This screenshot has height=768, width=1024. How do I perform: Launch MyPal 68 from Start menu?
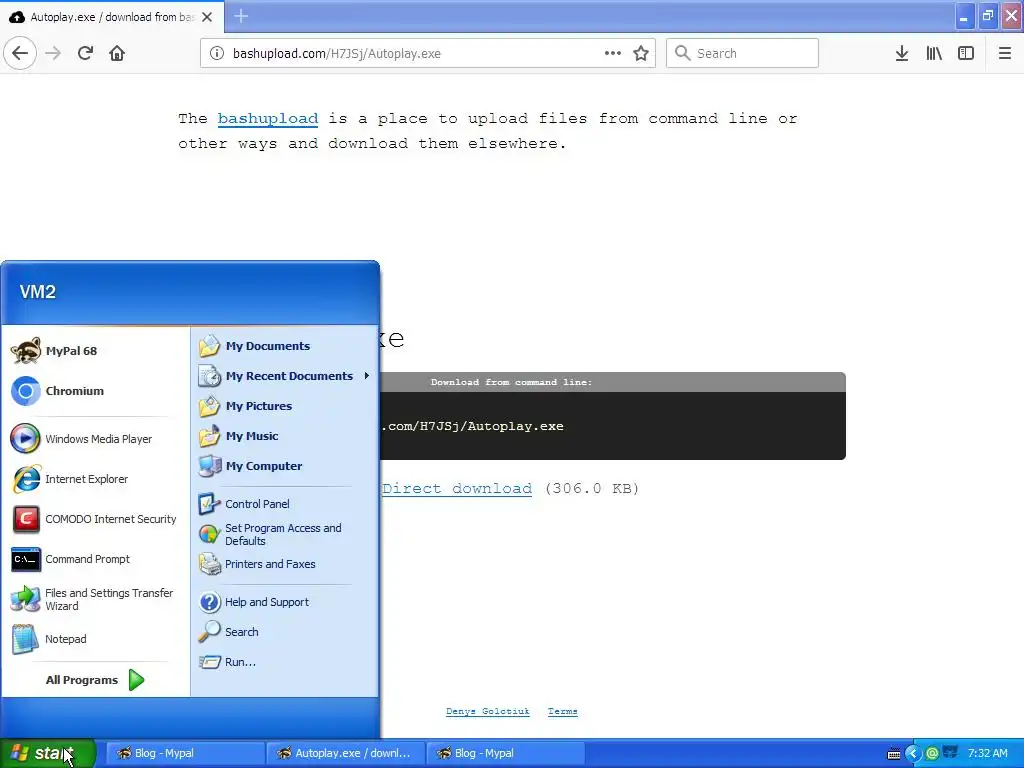click(95, 351)
